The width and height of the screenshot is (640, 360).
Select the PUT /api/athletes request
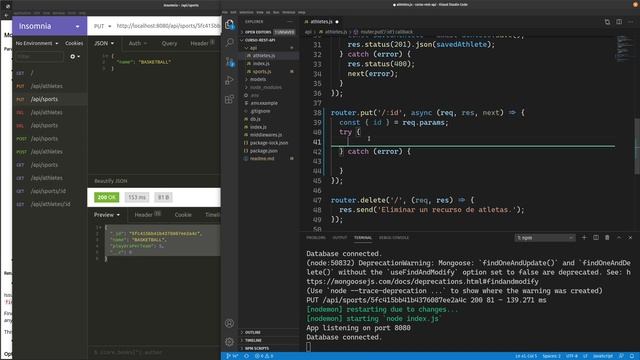tap(49, 86)
